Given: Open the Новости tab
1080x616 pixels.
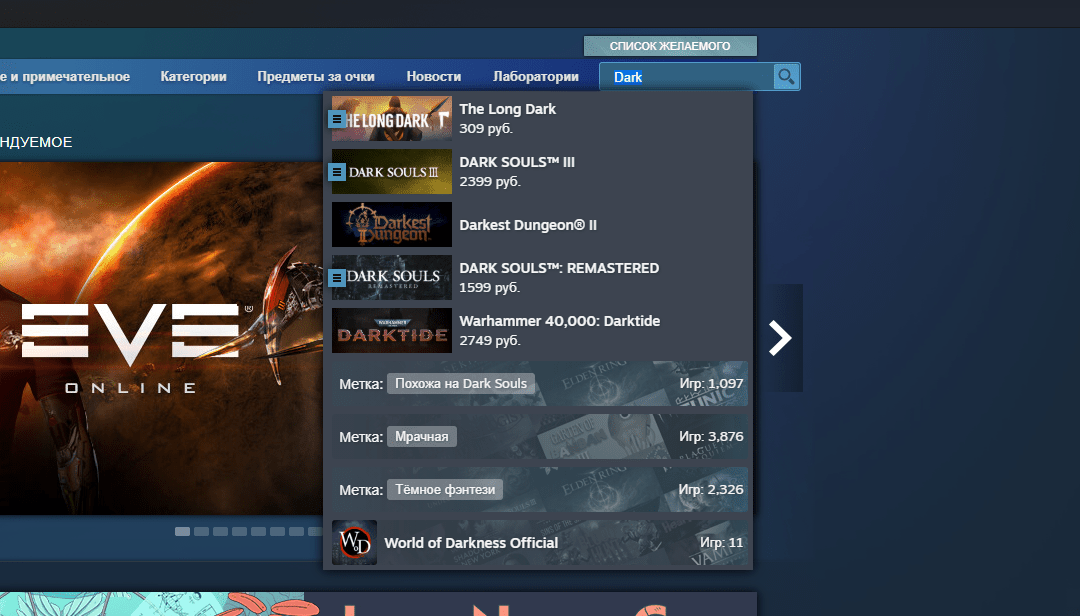Looking at the screenshot, I should point(434,76).
